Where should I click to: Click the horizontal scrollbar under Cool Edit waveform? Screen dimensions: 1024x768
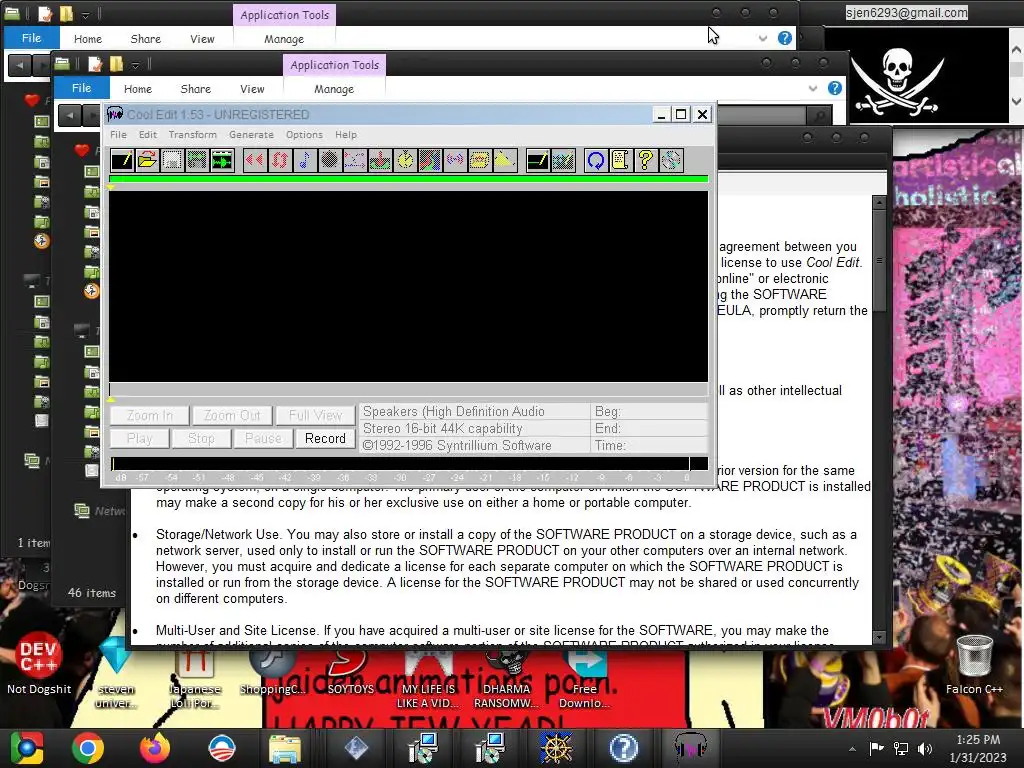[408, 389]
